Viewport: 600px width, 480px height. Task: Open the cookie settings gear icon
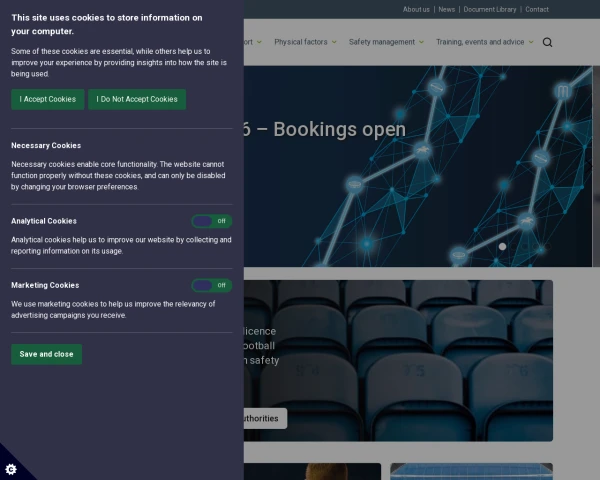(11, 469)
